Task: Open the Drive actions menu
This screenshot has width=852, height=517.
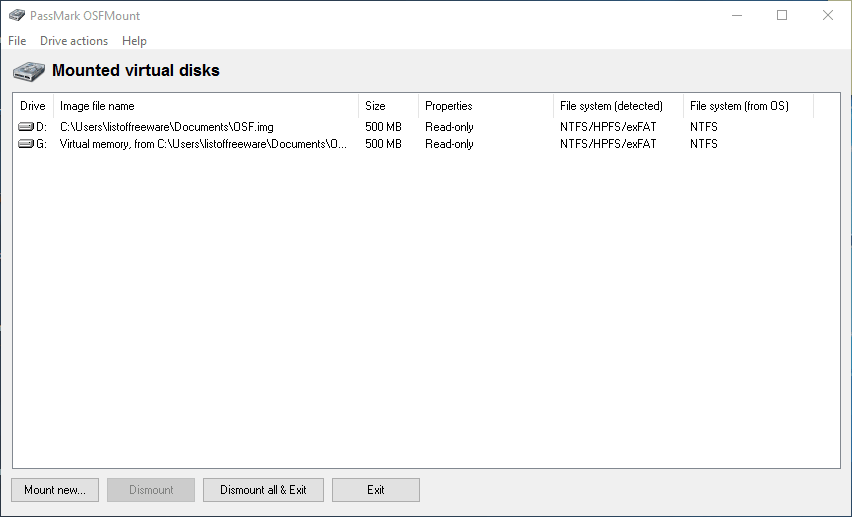Action: click(x=74, y=41)
